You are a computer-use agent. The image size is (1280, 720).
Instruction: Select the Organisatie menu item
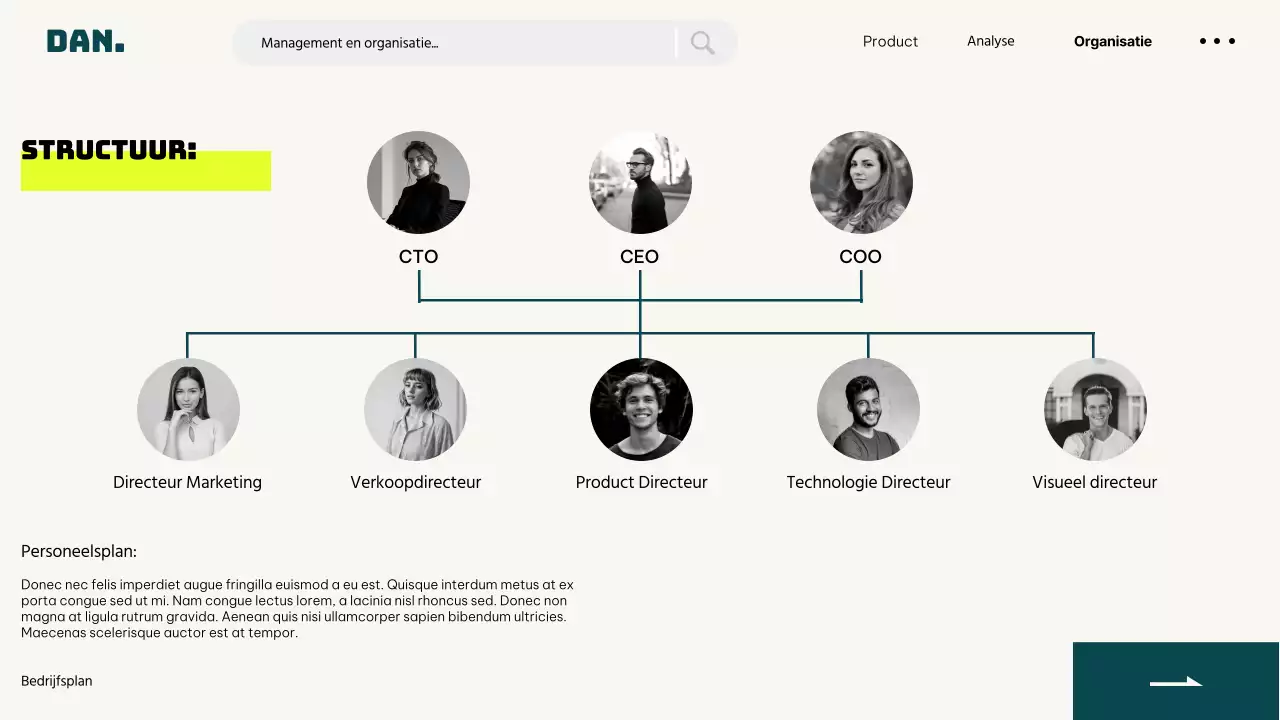tap(1112, 41)
